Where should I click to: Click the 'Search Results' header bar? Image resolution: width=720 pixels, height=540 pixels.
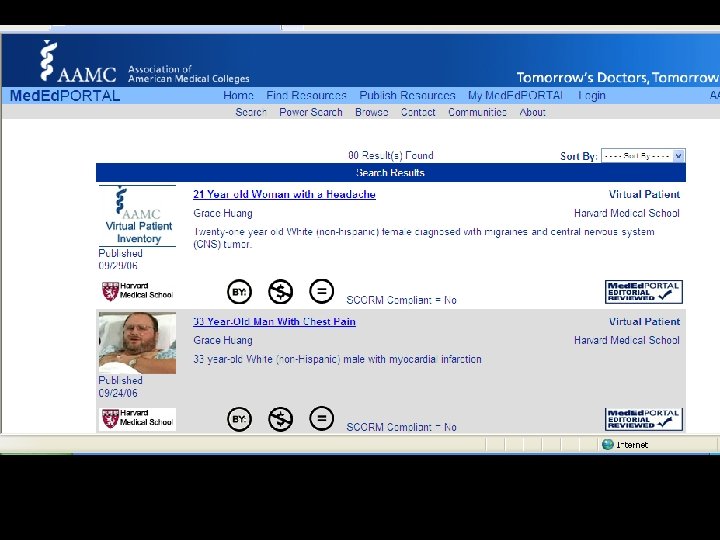[391, 173]
